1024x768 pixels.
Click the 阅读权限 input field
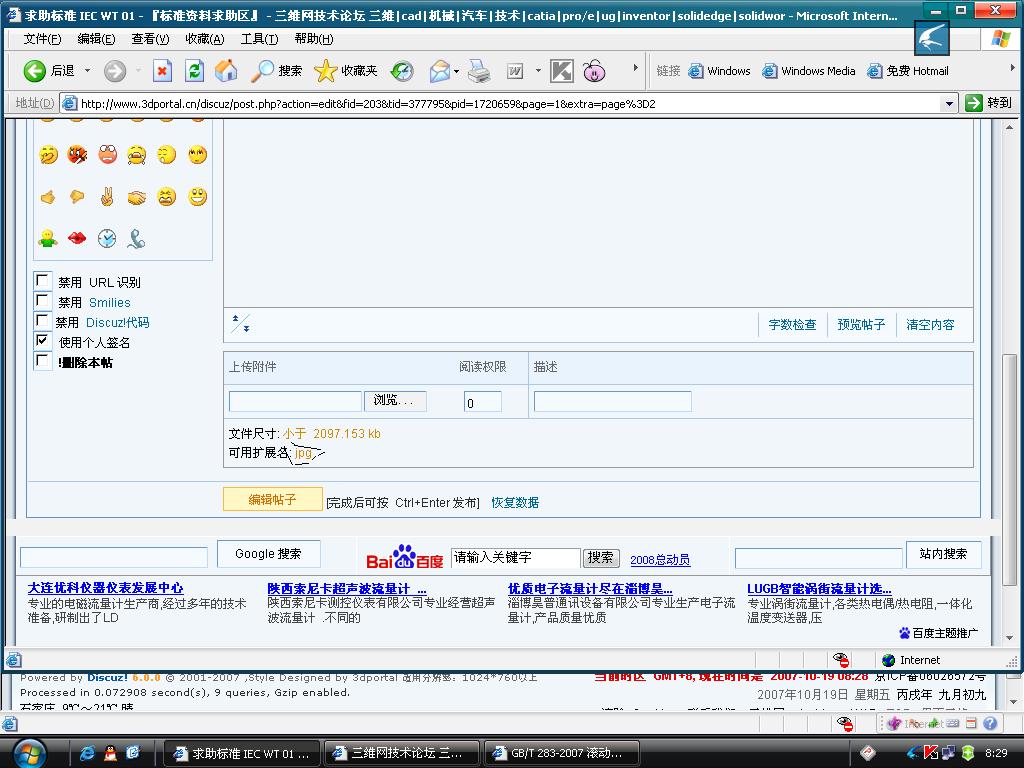point(483,402)
